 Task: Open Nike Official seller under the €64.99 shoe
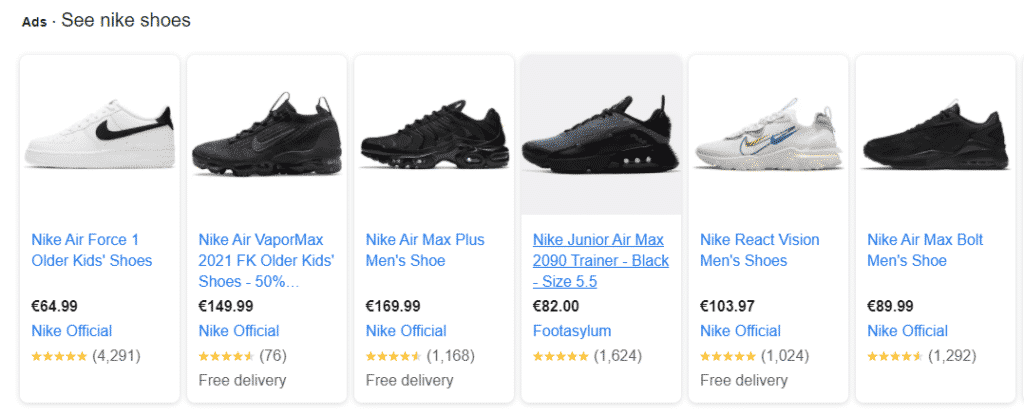(x=72, y=331)
